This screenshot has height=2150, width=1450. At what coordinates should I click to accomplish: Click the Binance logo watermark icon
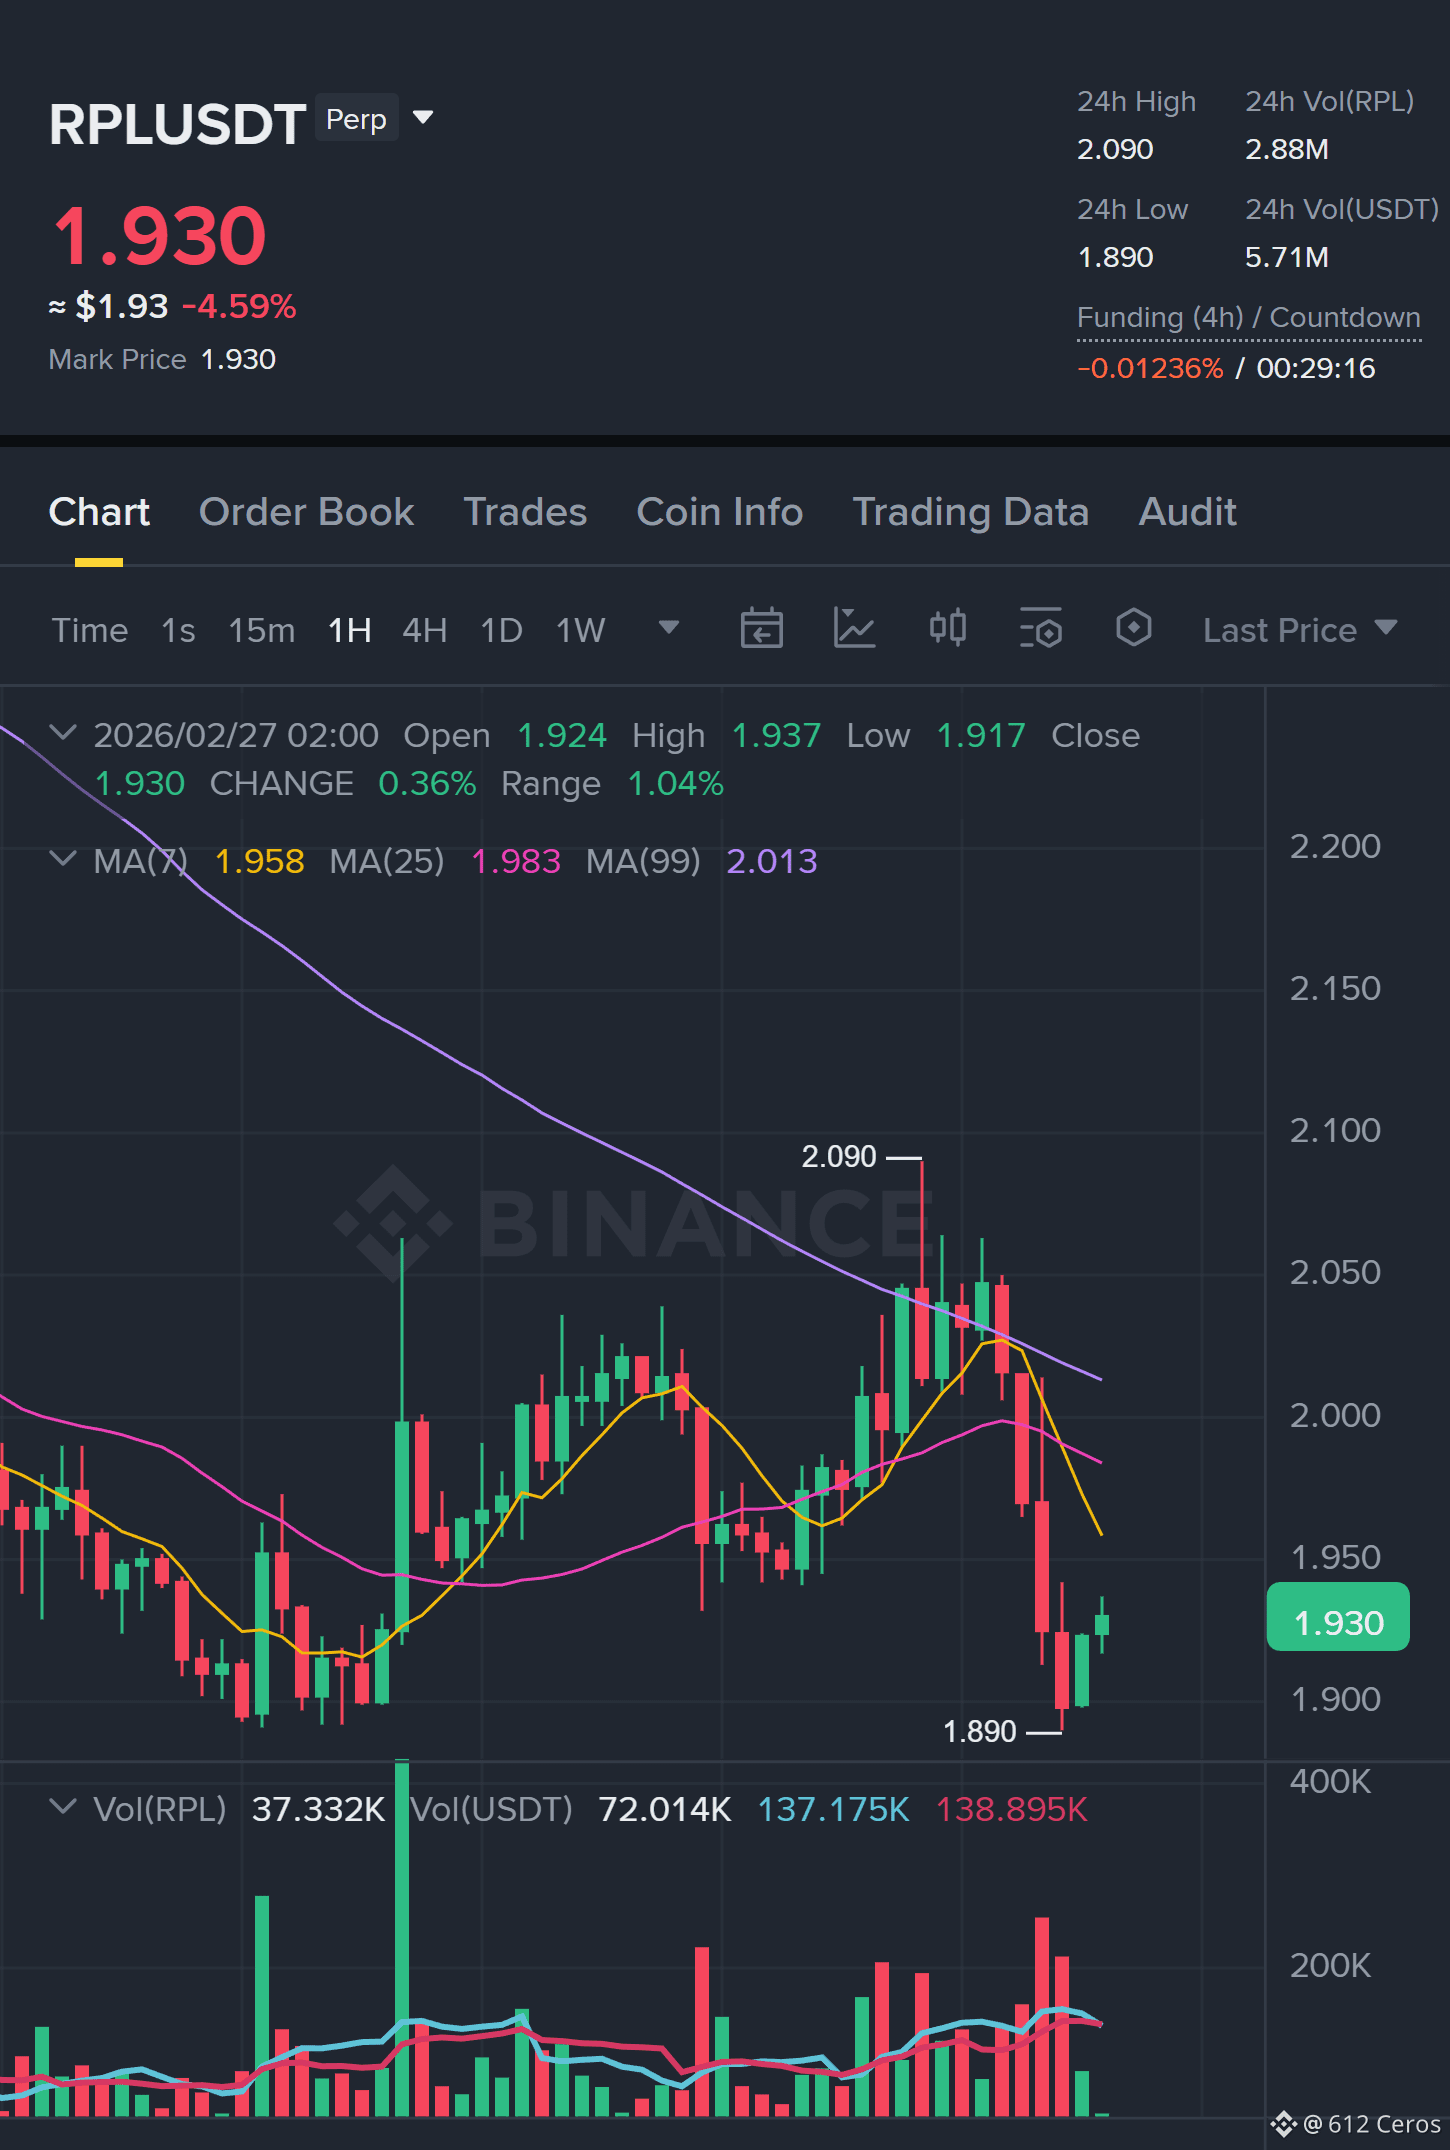pyautogui.click(x=393, y=1223)
